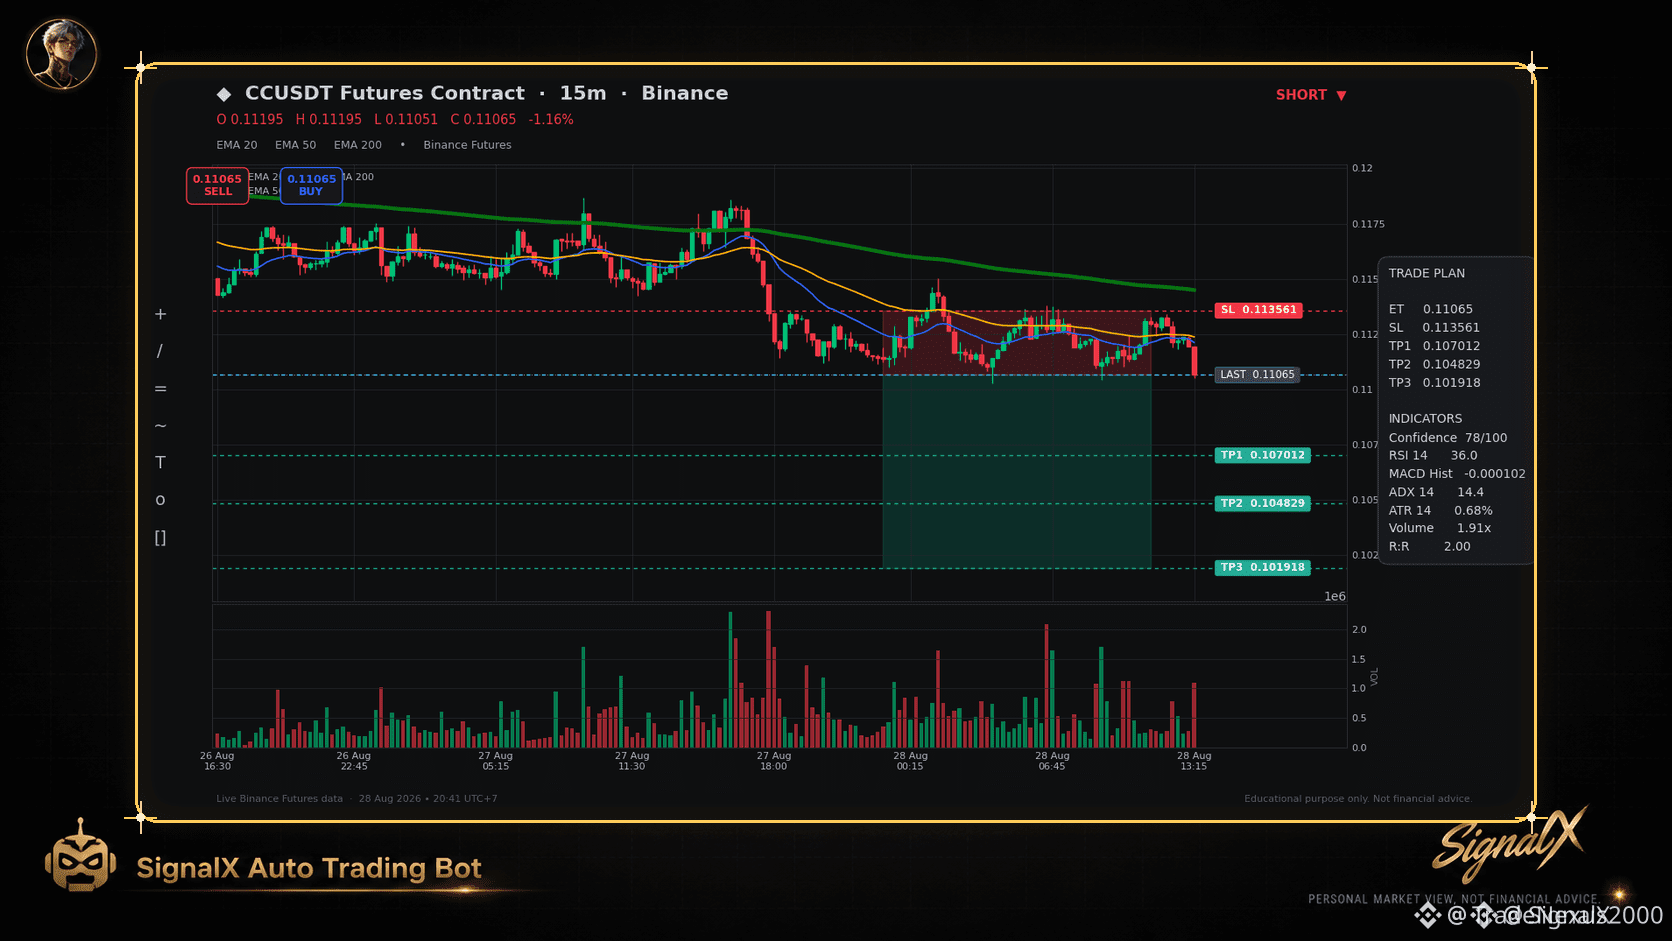Viewport: 1672px width, 941px height.
Task: Click the ATR 14 value 0.68%
Action: pyautogui.click(x=1473, y=511)
